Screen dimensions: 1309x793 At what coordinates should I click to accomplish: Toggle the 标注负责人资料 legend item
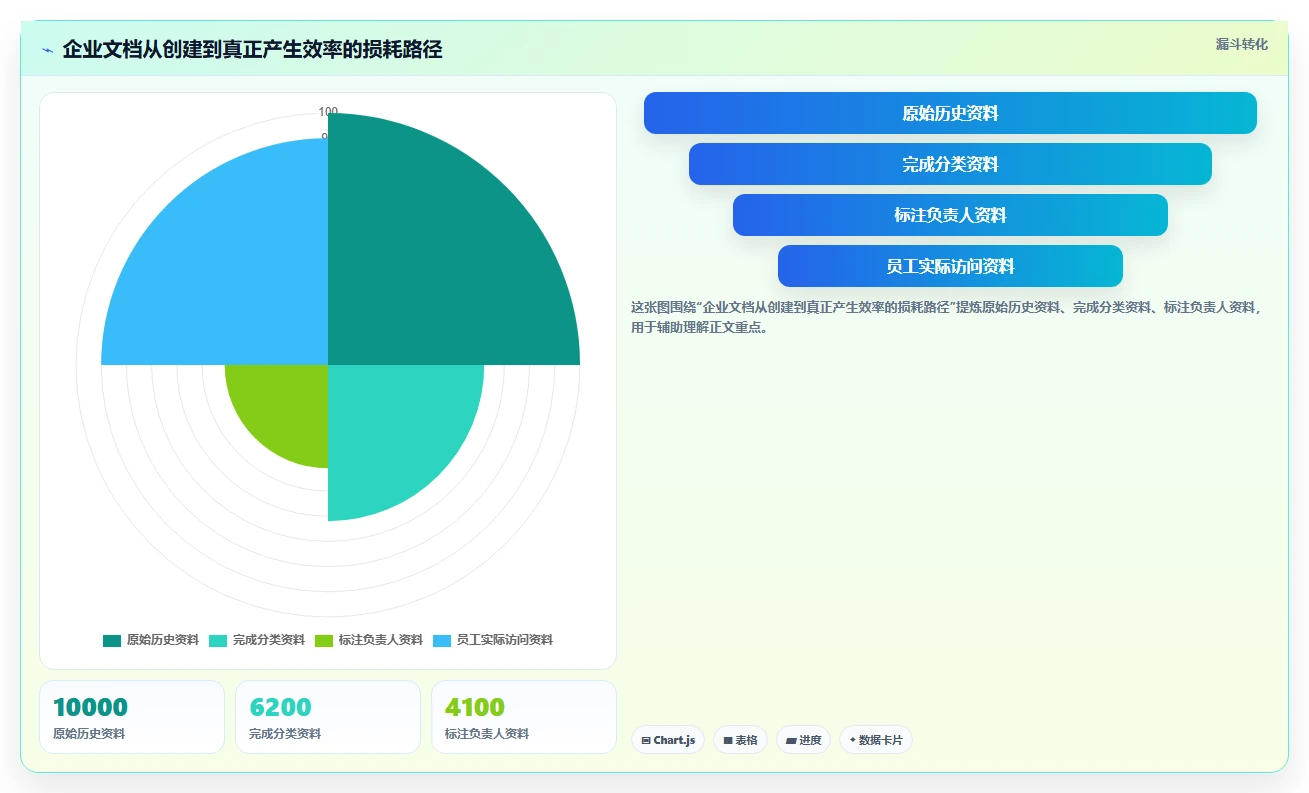pyautogui.click(x=369, y=640)
